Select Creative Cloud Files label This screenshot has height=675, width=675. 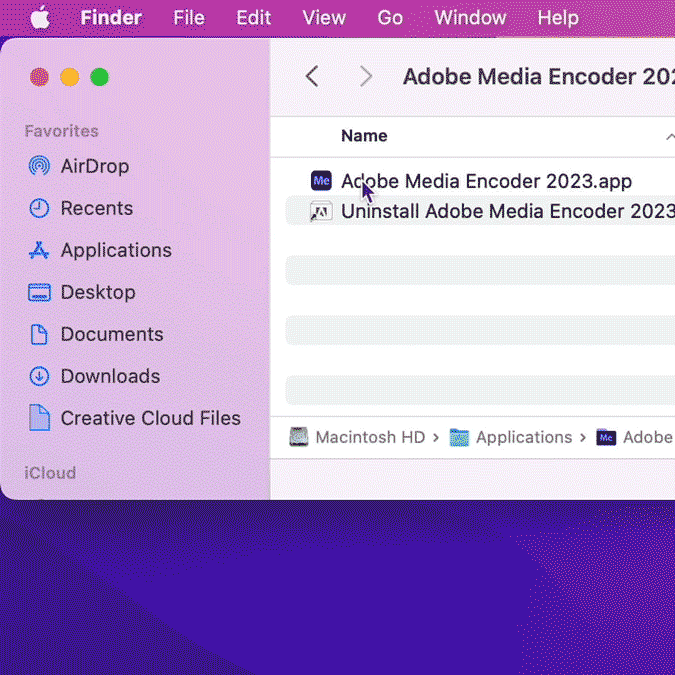(151, 418)
